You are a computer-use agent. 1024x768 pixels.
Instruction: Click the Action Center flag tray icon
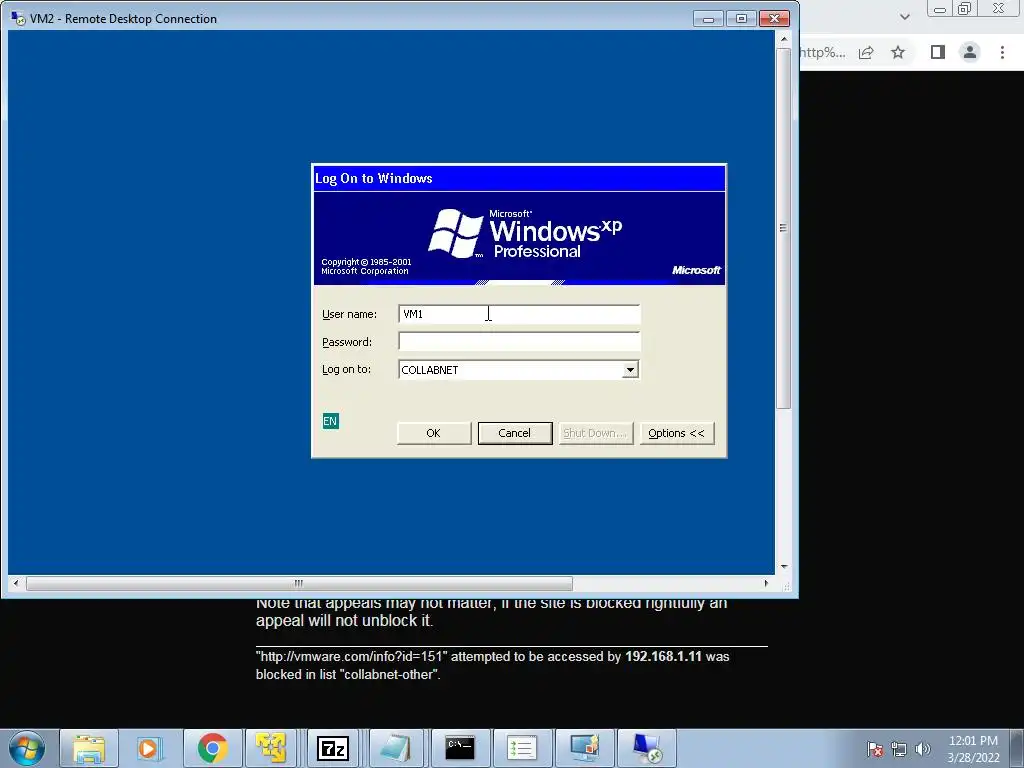(x=875, y=749)
